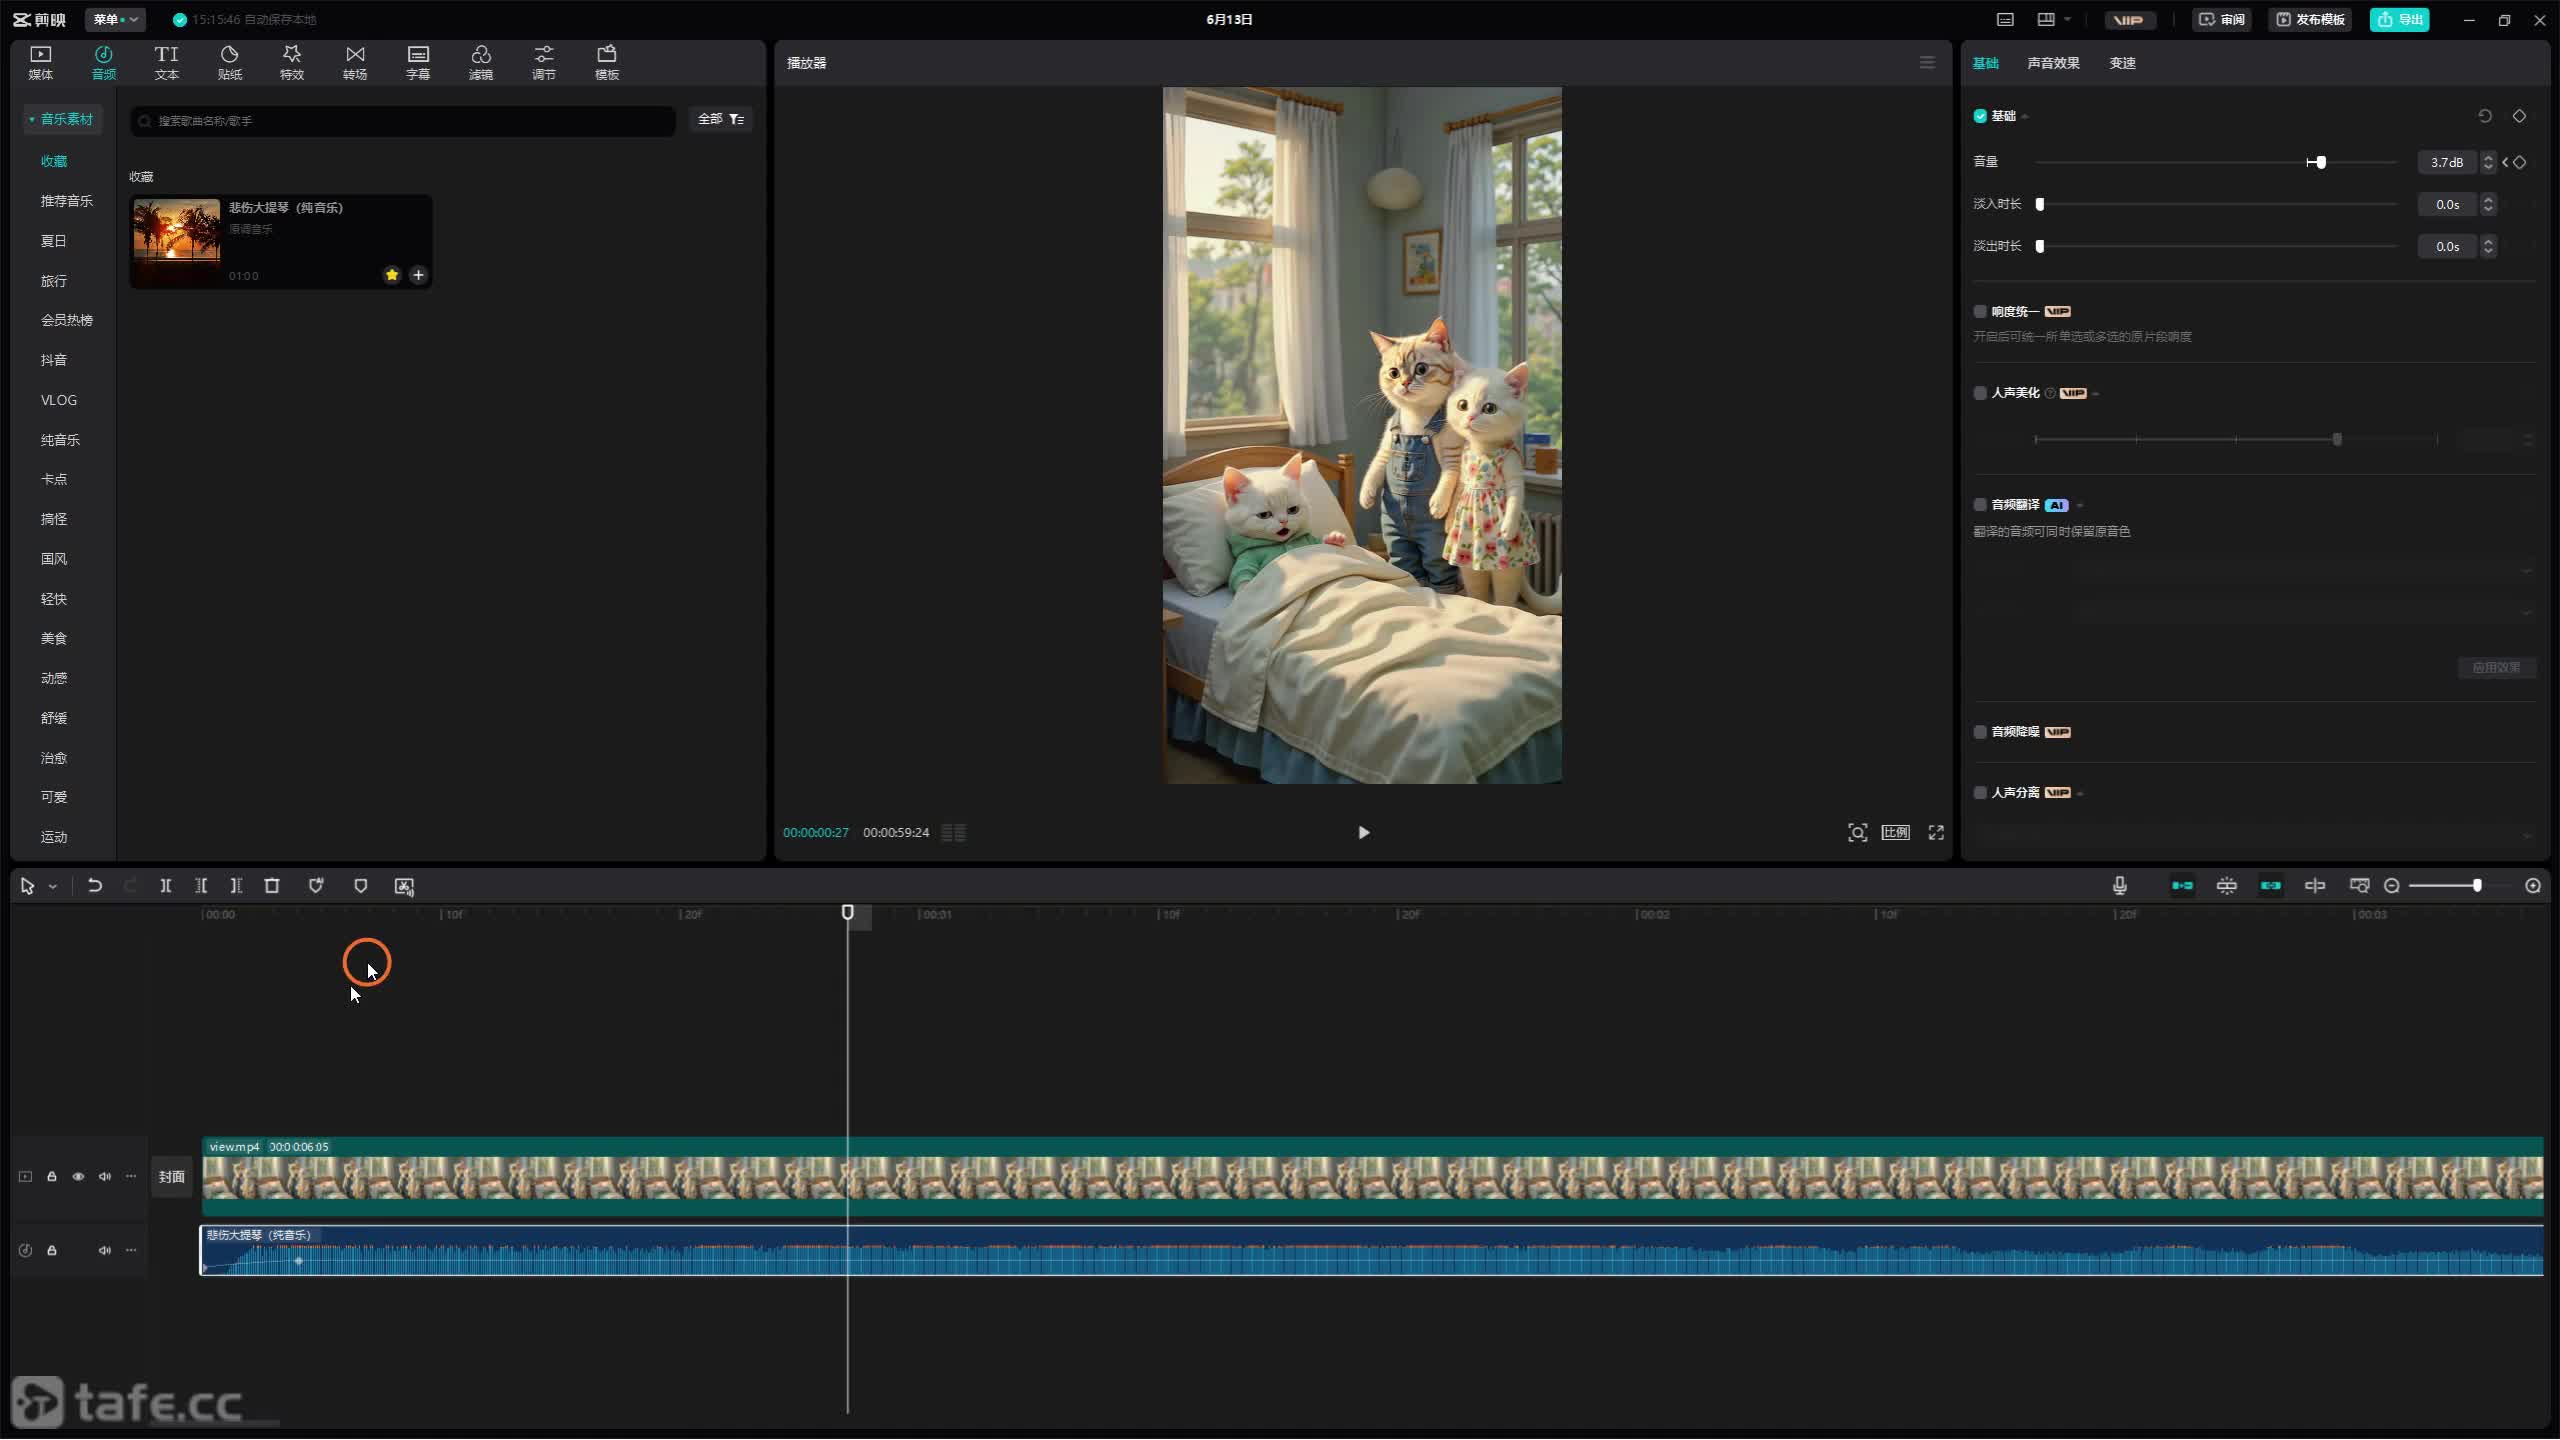This screenshot has width=2560, height=1440.
Task: Expand the selection tool mode dropdown arrow
Action: click(53, 886)
